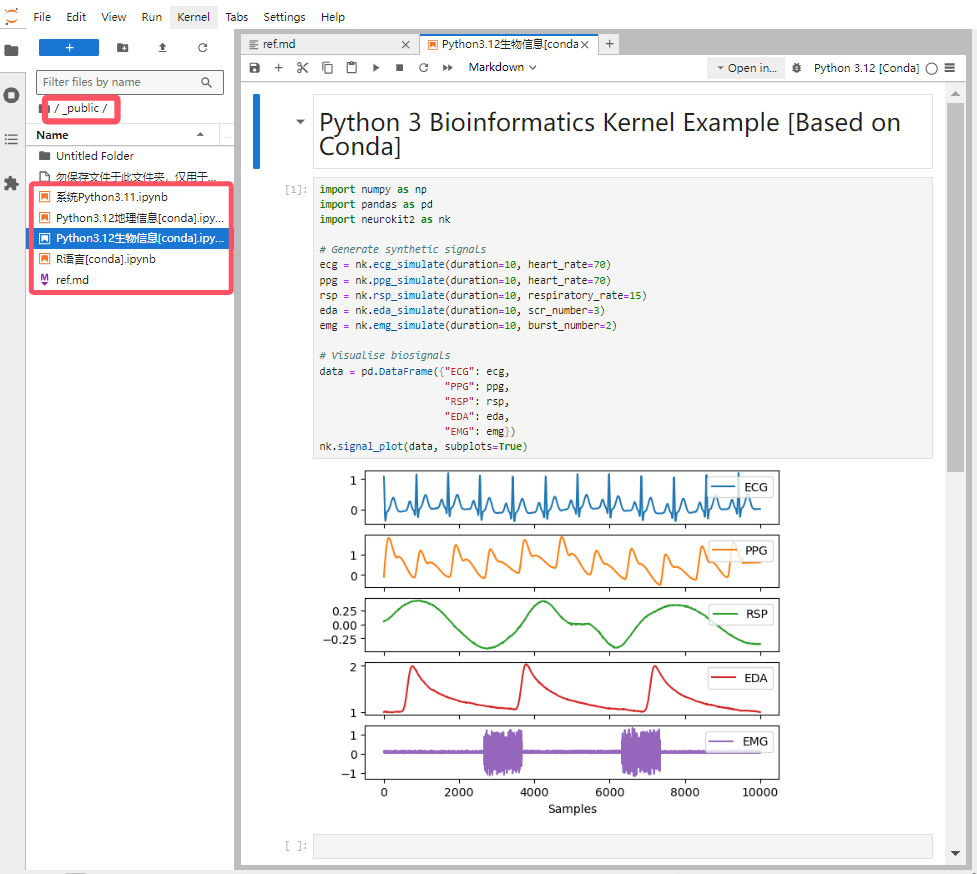Switch kernel via Python 3.12 [Conda]
Image resolution: width=977 pixels, height=874 pixels.
coord(866,68)
